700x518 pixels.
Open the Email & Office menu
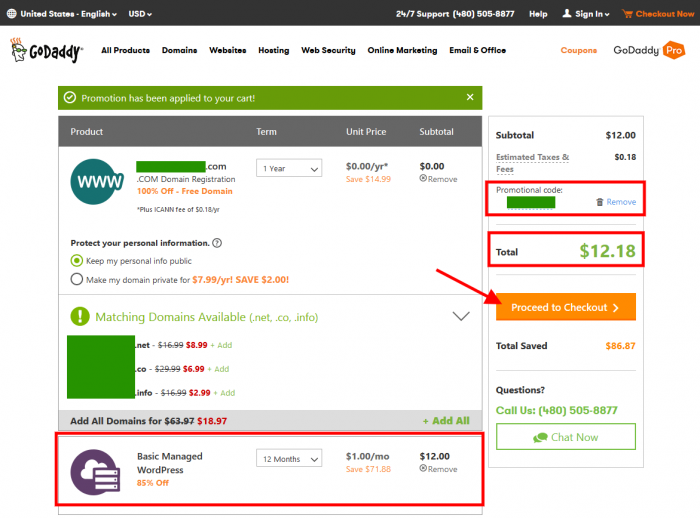[477, 50]
